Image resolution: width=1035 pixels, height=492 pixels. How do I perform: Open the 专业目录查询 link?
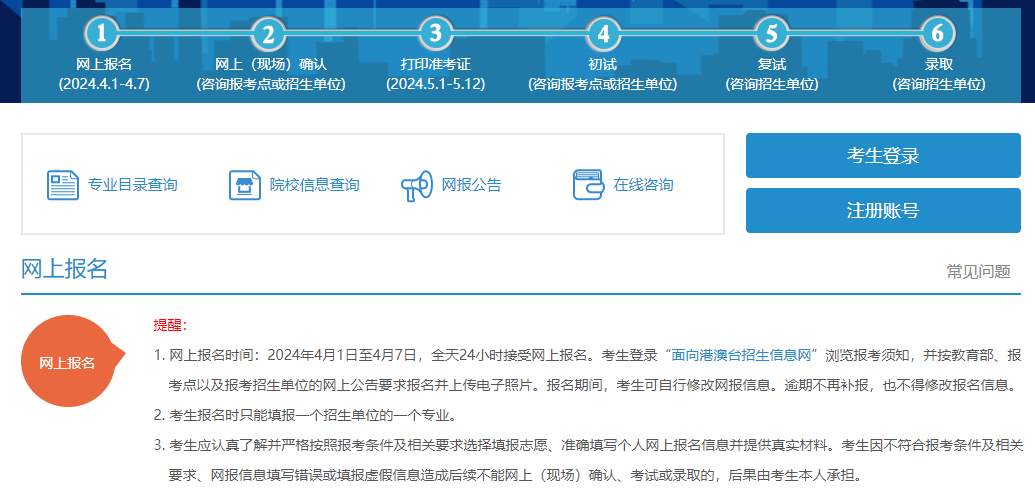coord(132,185)
